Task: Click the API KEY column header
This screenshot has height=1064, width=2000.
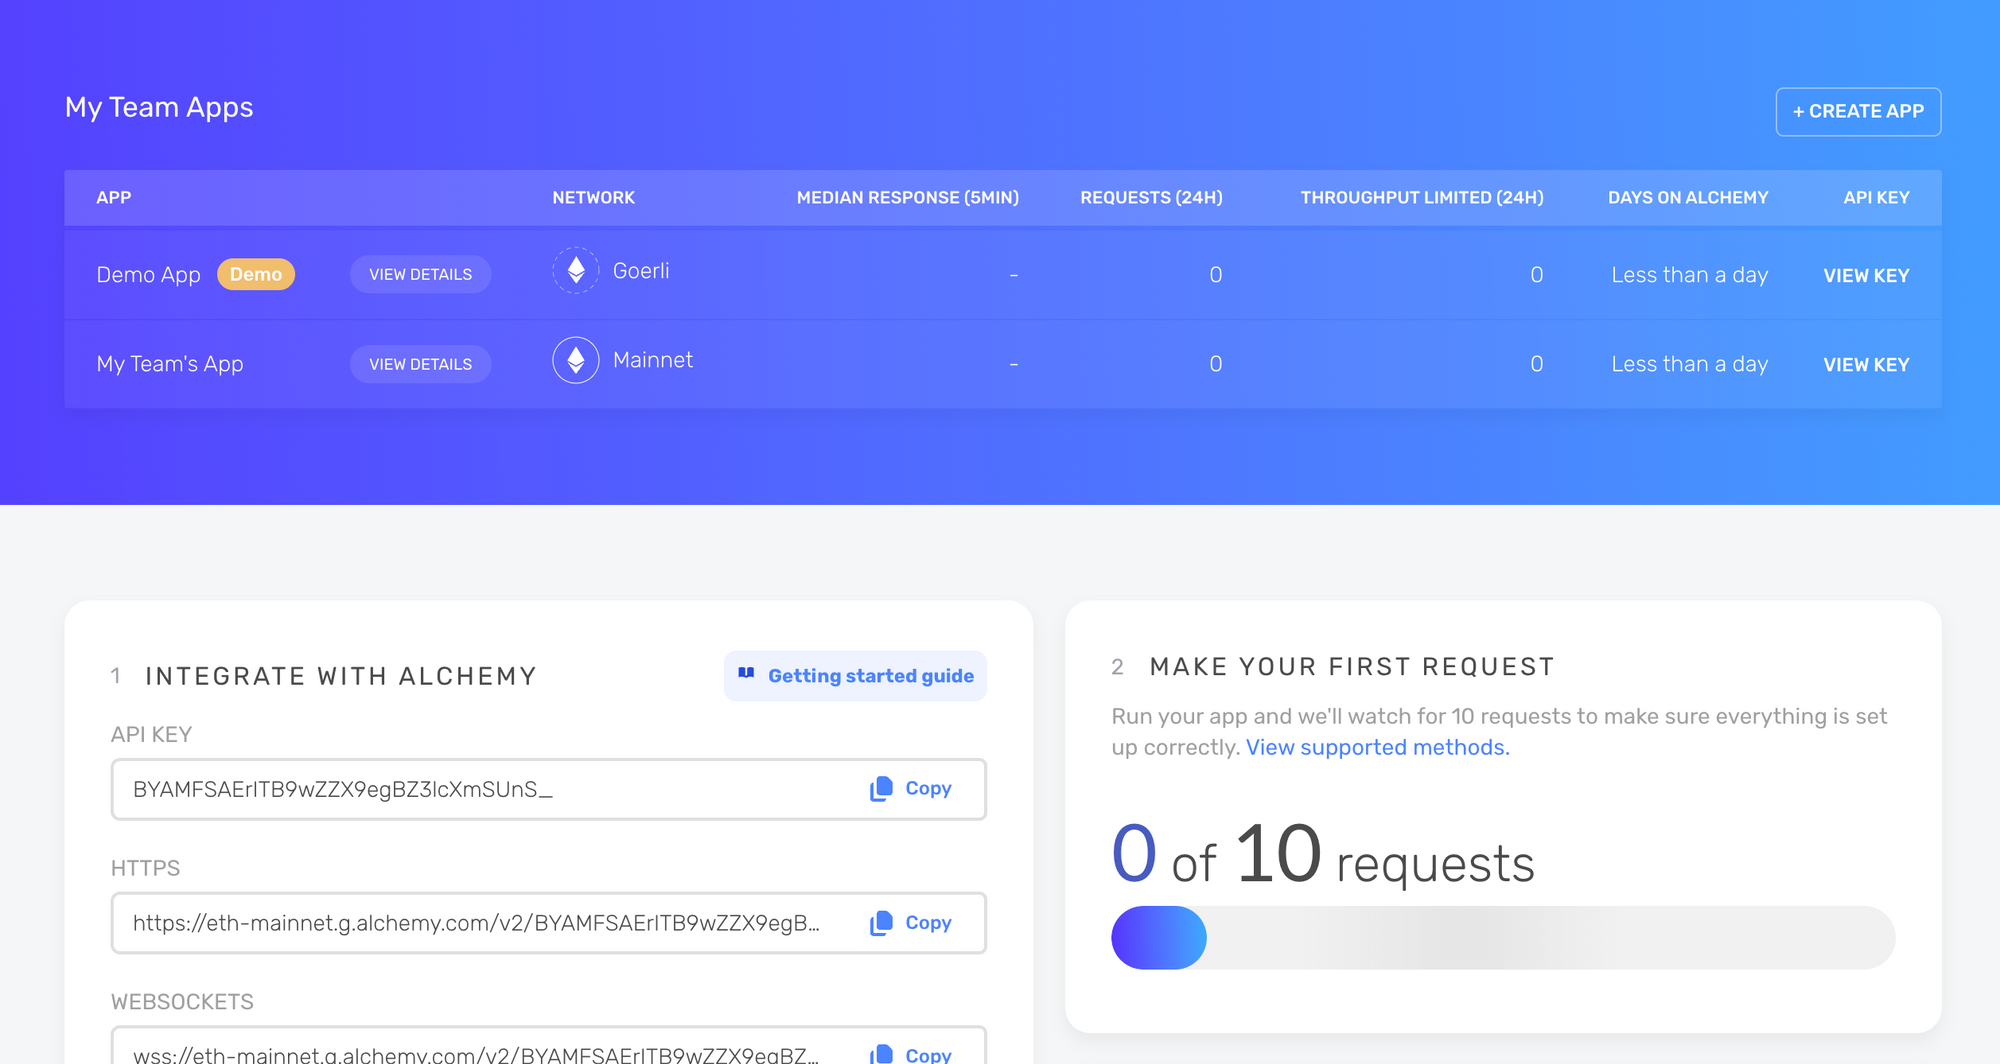Action: (1876, 198)
